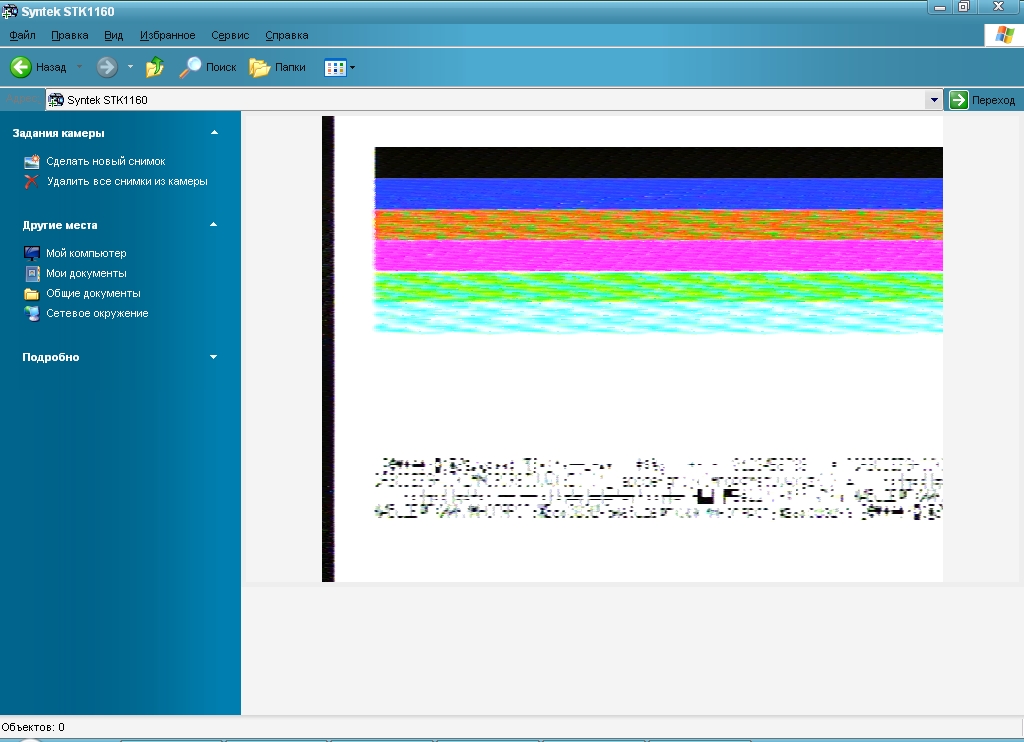Image resolution: width=1024 pixels, height=742 pixels.
Task: Click red X icon for deleting snapshots
Action: point(31,182)
